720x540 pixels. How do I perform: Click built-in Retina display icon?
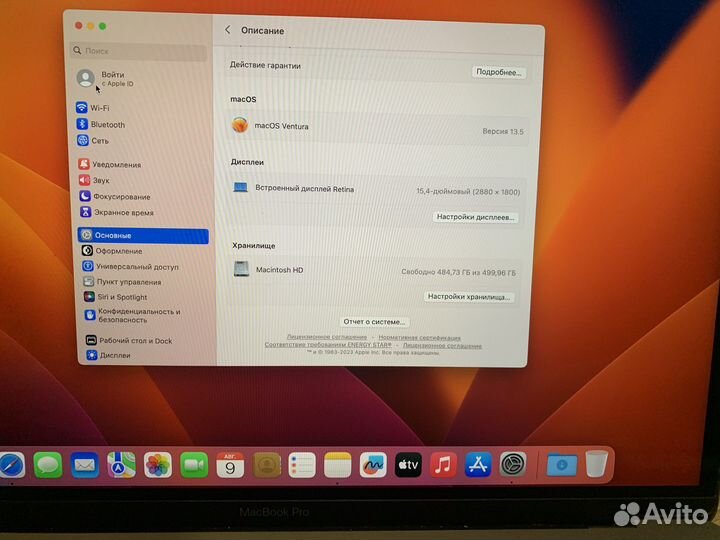tap(240, 187)
